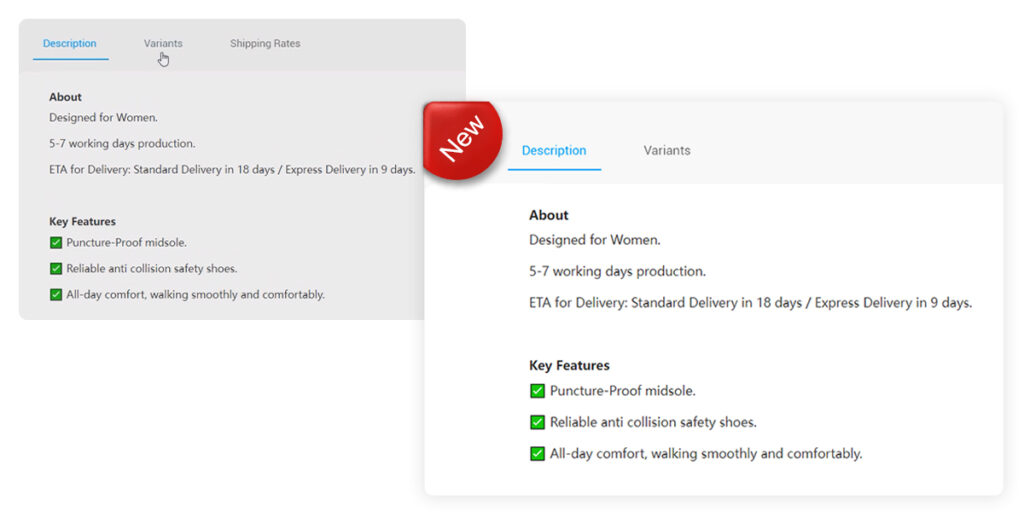Select 'Puncture-Proof midsole.' text in old panel
Screen dimensions: 1024x512
[127, 242]
